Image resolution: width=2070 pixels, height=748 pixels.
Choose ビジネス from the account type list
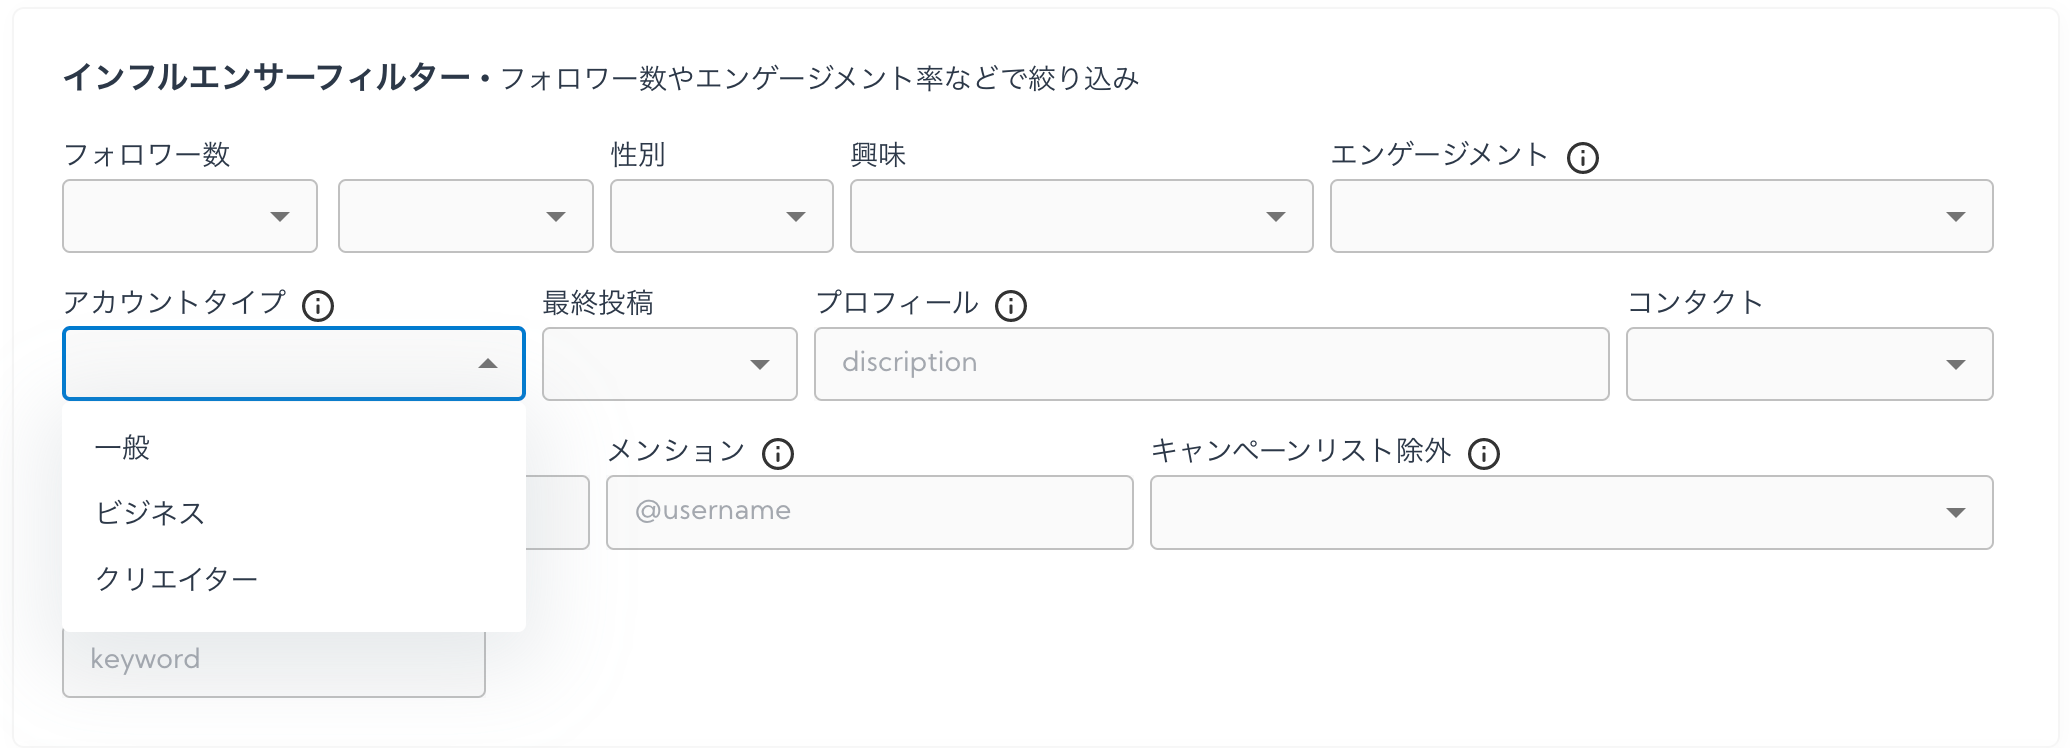[x=150, y=513]
